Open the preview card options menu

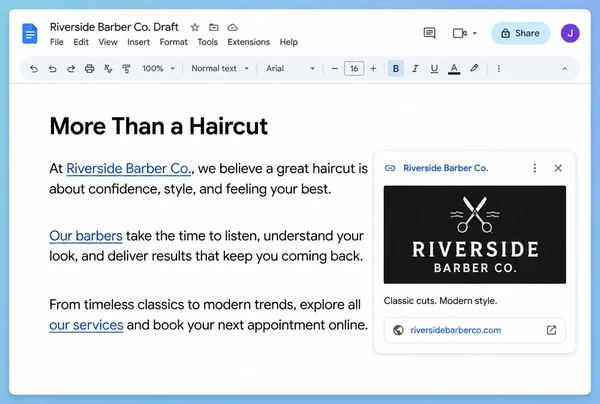[535, 168]
